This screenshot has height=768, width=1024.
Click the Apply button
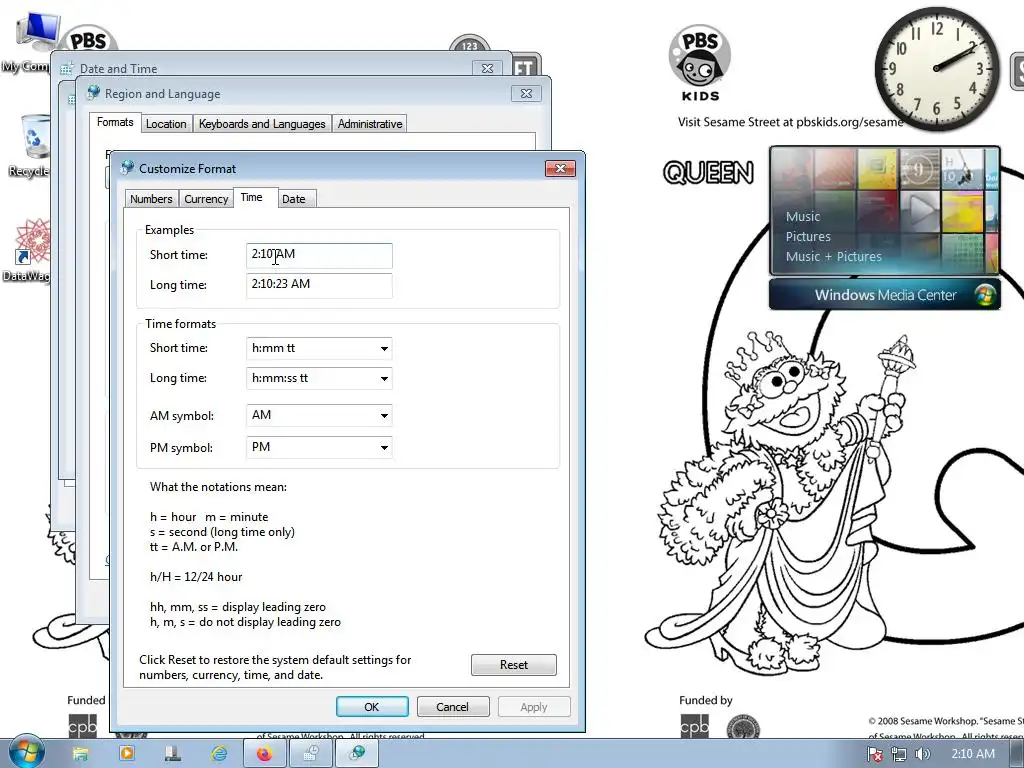coord(534,707)
